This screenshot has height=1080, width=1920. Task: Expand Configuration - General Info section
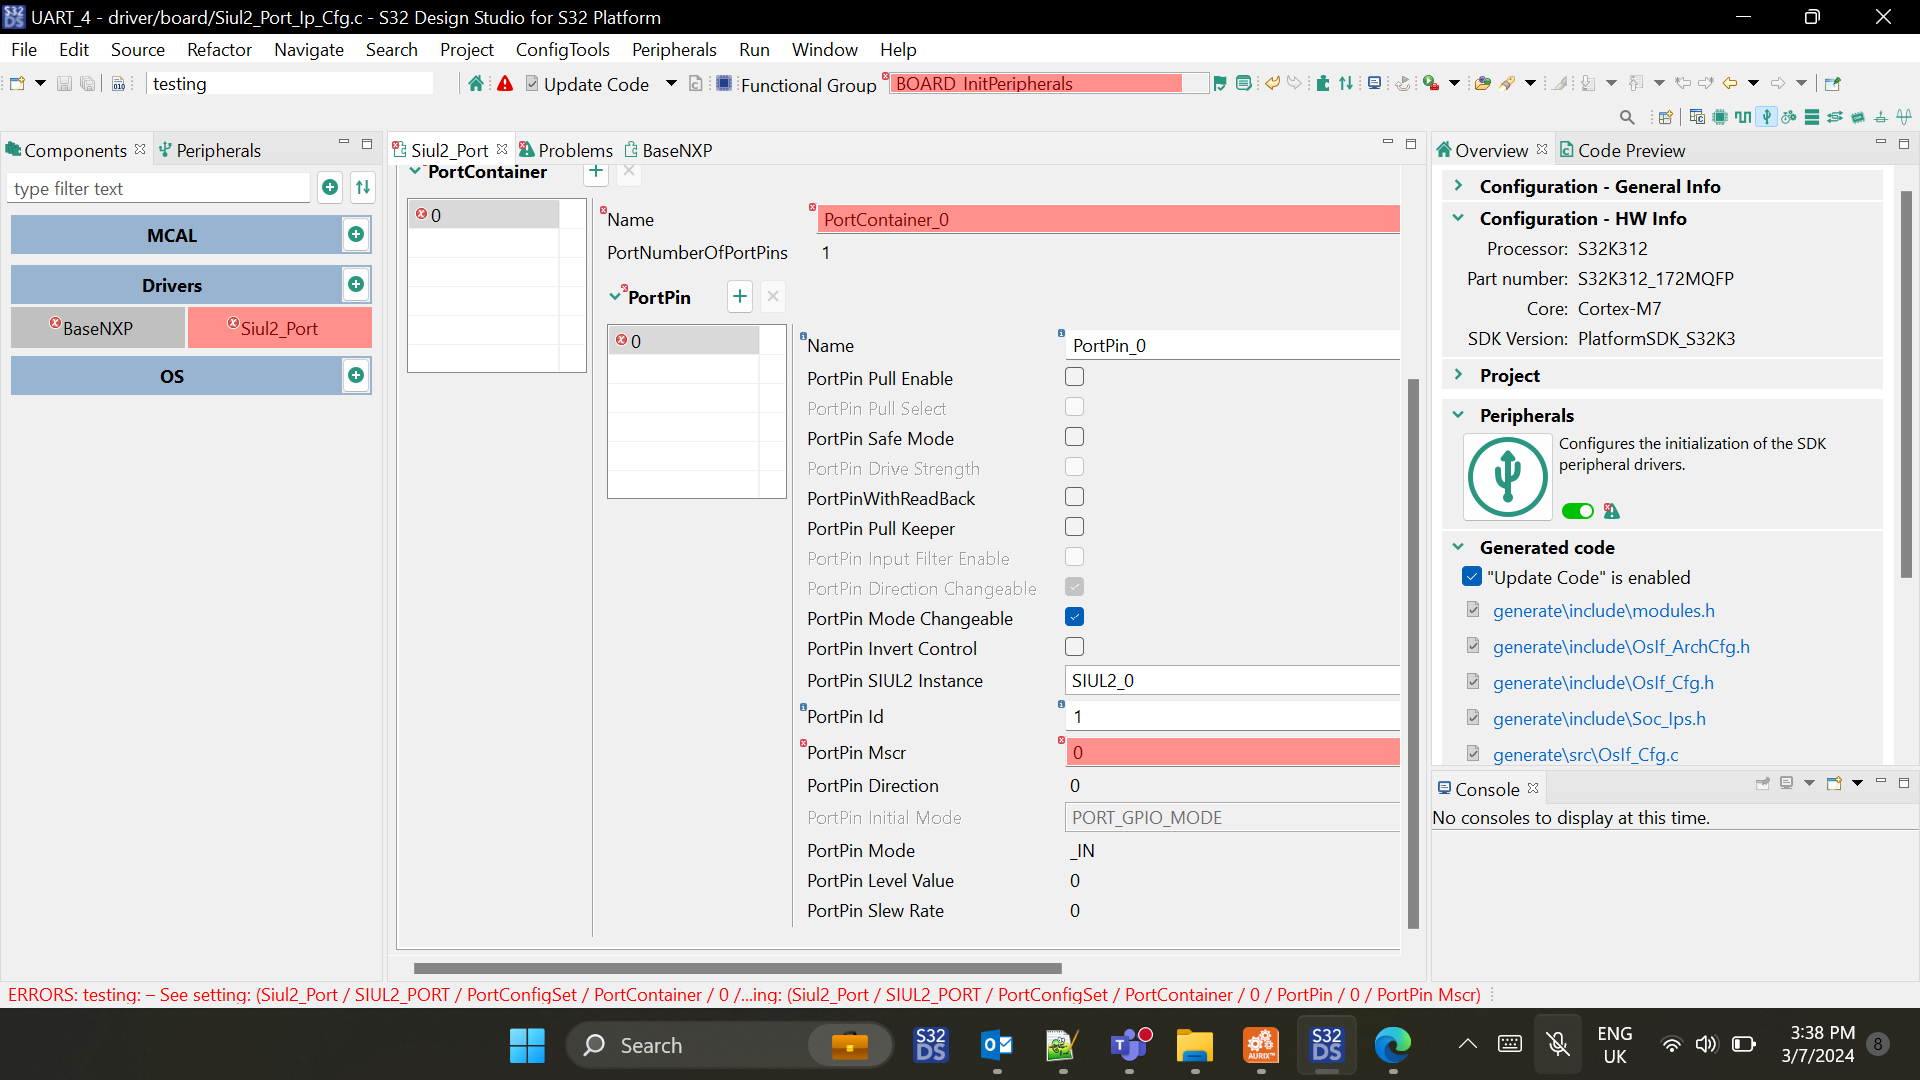pos(1458,186)
